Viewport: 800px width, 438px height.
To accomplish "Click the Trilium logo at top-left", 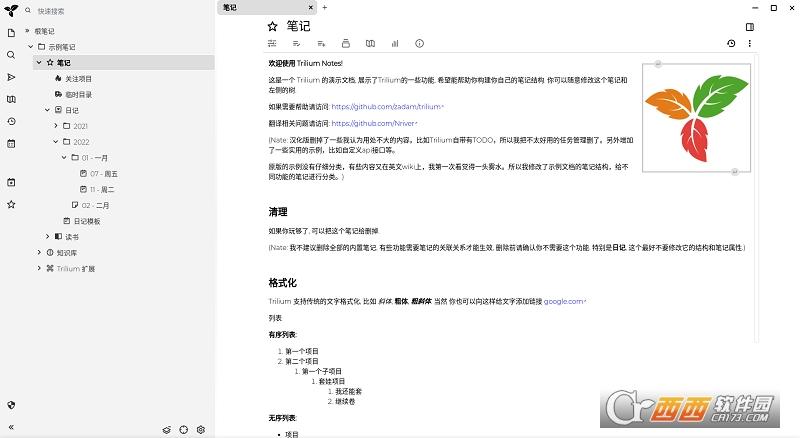I will point(11,10).
